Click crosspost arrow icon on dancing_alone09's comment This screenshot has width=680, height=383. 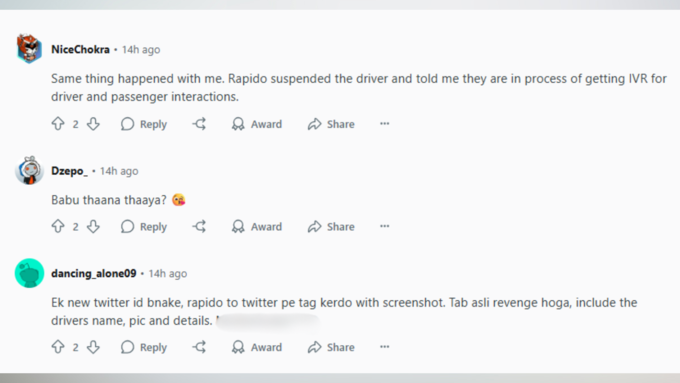[x=199, y=347]
